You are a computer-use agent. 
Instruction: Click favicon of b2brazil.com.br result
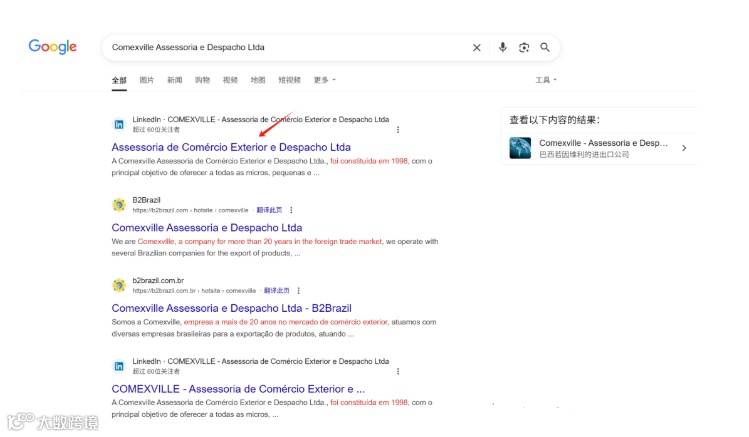point(119,286)
